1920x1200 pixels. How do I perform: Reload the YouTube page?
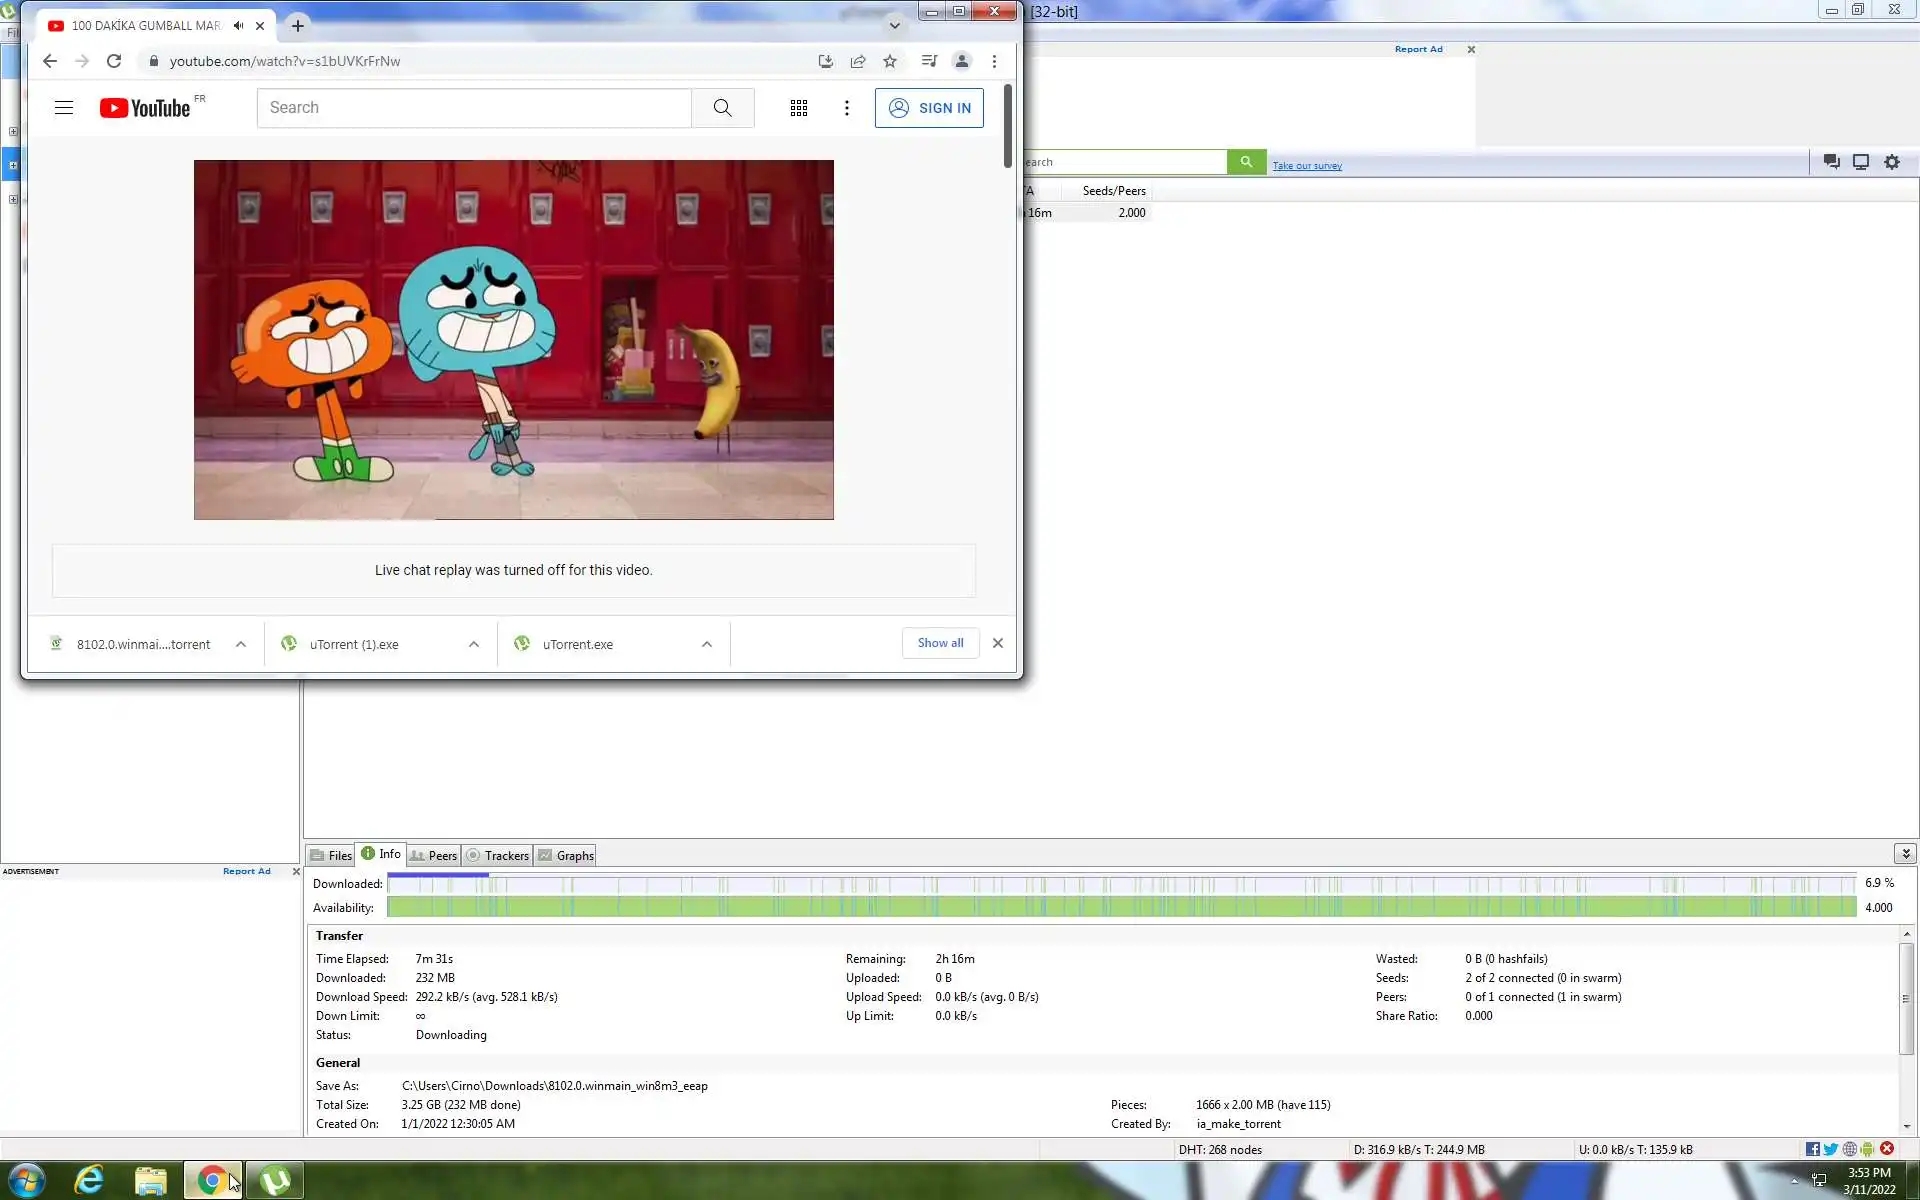(x=114, y=61)
